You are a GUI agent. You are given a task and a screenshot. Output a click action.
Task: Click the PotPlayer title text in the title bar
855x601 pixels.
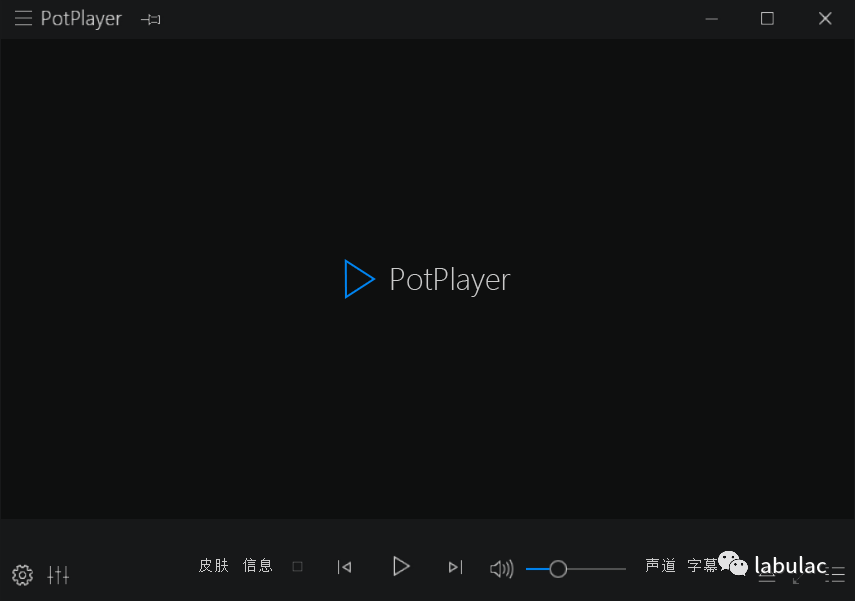pyautogui.click(x=81, y=19)
